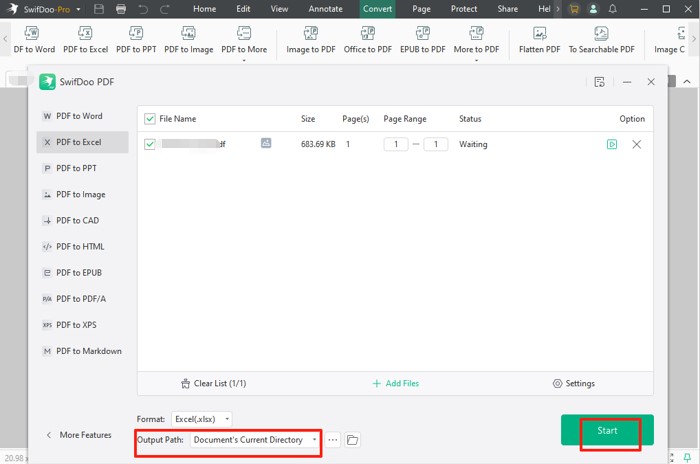This screenshot has height=464, width=700.
Task: Click Add Files
Action: (396, 384)
